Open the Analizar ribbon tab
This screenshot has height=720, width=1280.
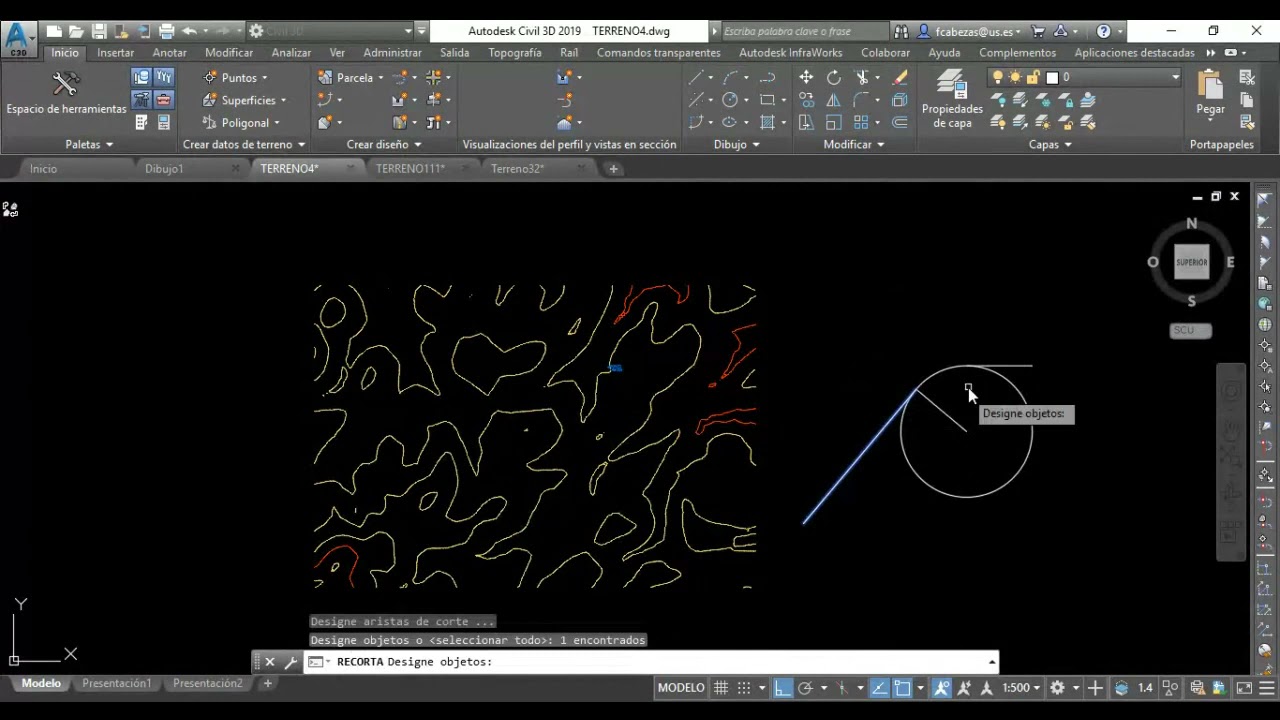click(x=291, y=52)
